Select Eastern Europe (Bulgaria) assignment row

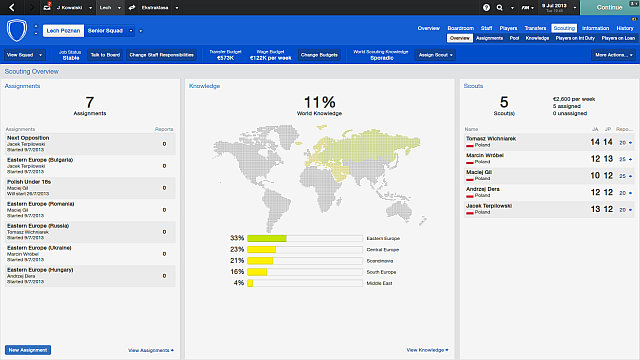90,166
